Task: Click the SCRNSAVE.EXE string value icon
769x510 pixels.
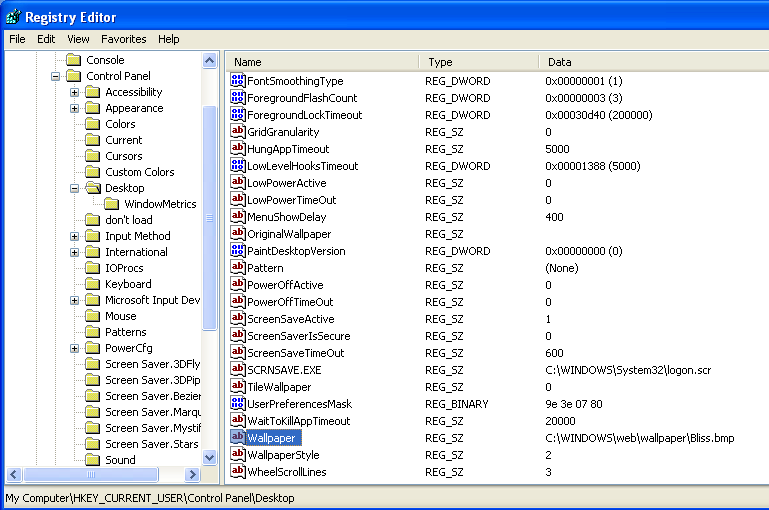Action: (238, 369)
